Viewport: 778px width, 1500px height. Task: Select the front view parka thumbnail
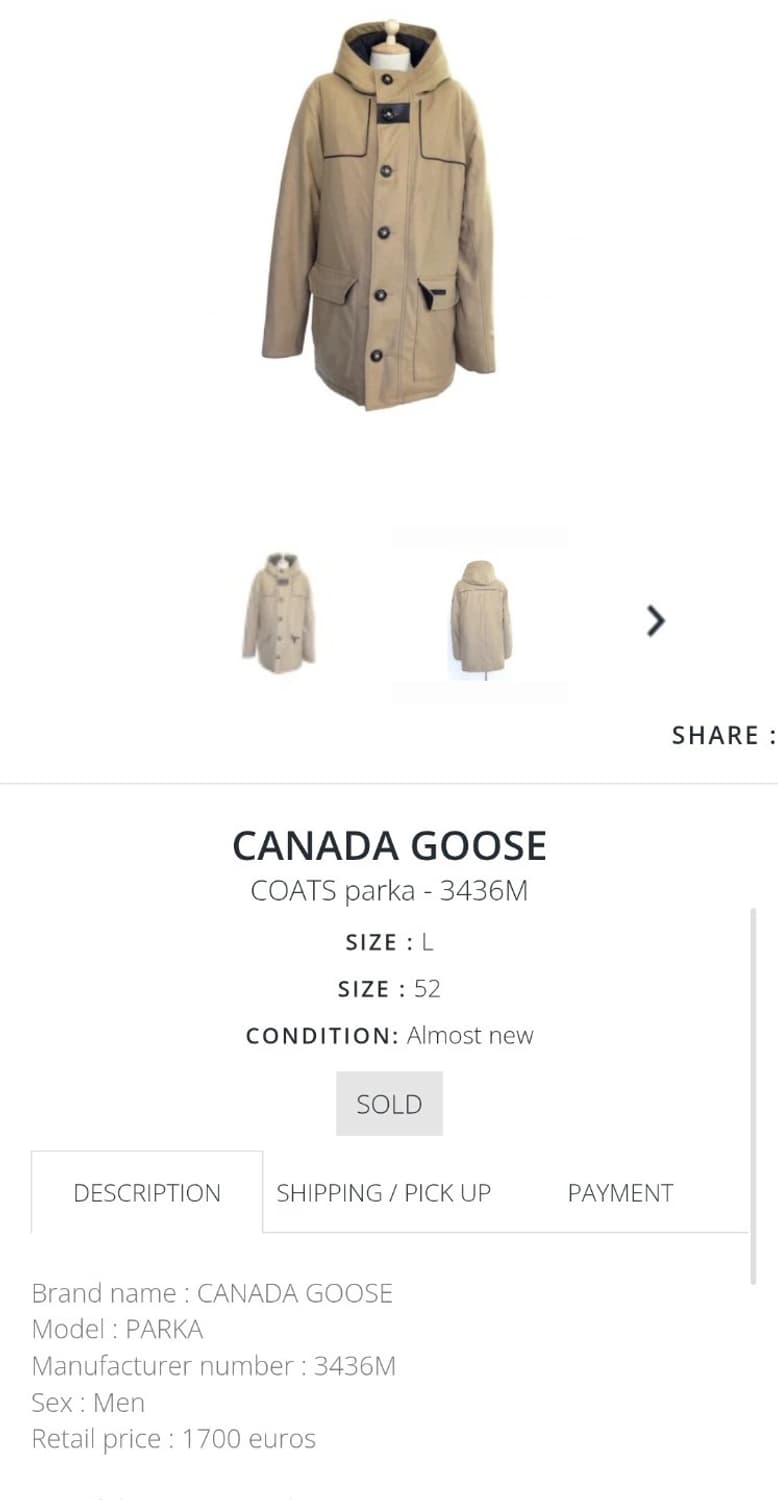[x=279, y=614]
